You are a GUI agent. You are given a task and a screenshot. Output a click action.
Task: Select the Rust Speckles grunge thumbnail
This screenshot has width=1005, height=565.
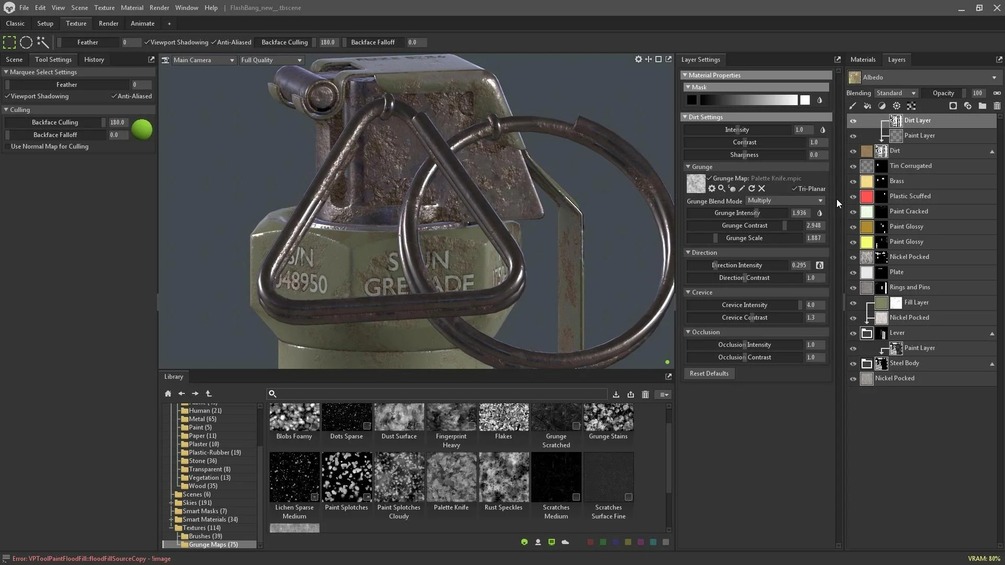[503, 477]
